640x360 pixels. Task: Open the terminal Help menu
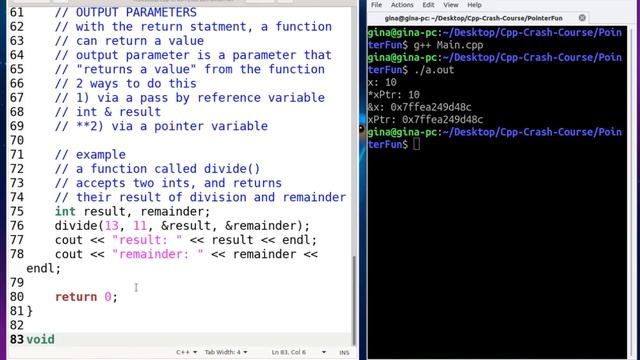click(474, 5)
